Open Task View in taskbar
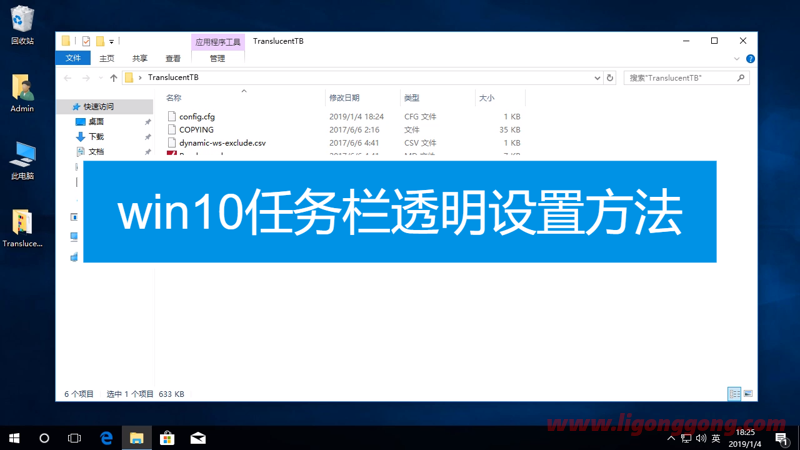This screenshot has width=800, height=450. tap(74, 438)
